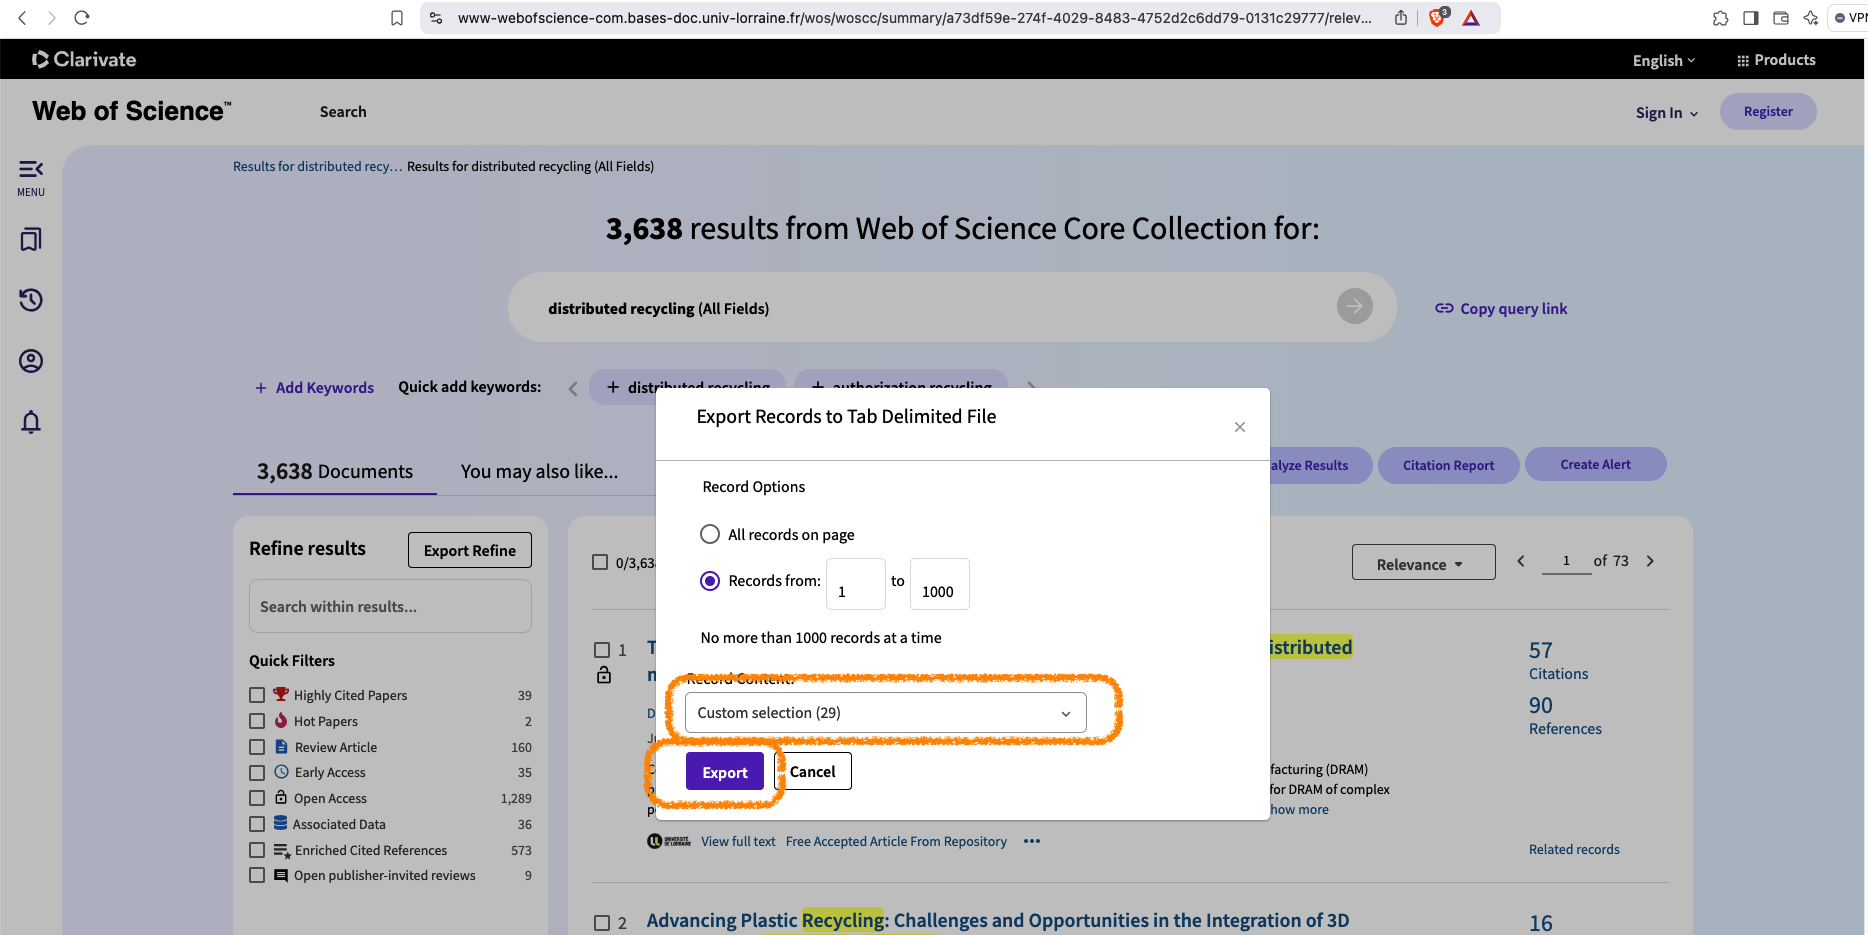Expand the Record Content dropdown

885,713
